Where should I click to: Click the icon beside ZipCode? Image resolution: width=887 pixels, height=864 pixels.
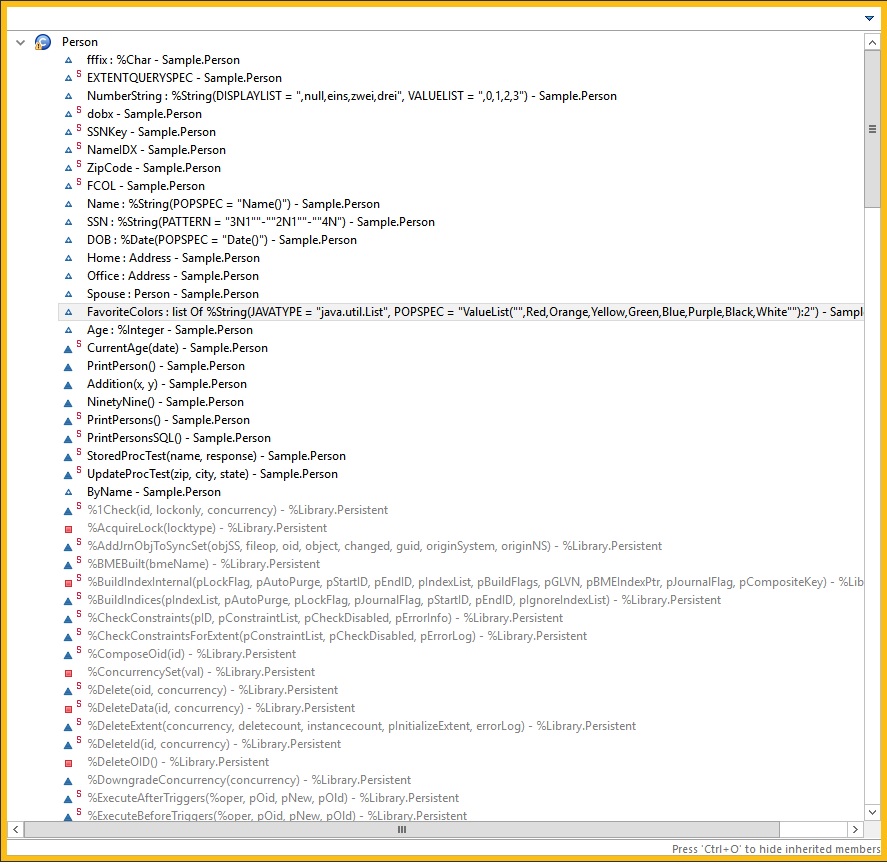coord(68,168)
